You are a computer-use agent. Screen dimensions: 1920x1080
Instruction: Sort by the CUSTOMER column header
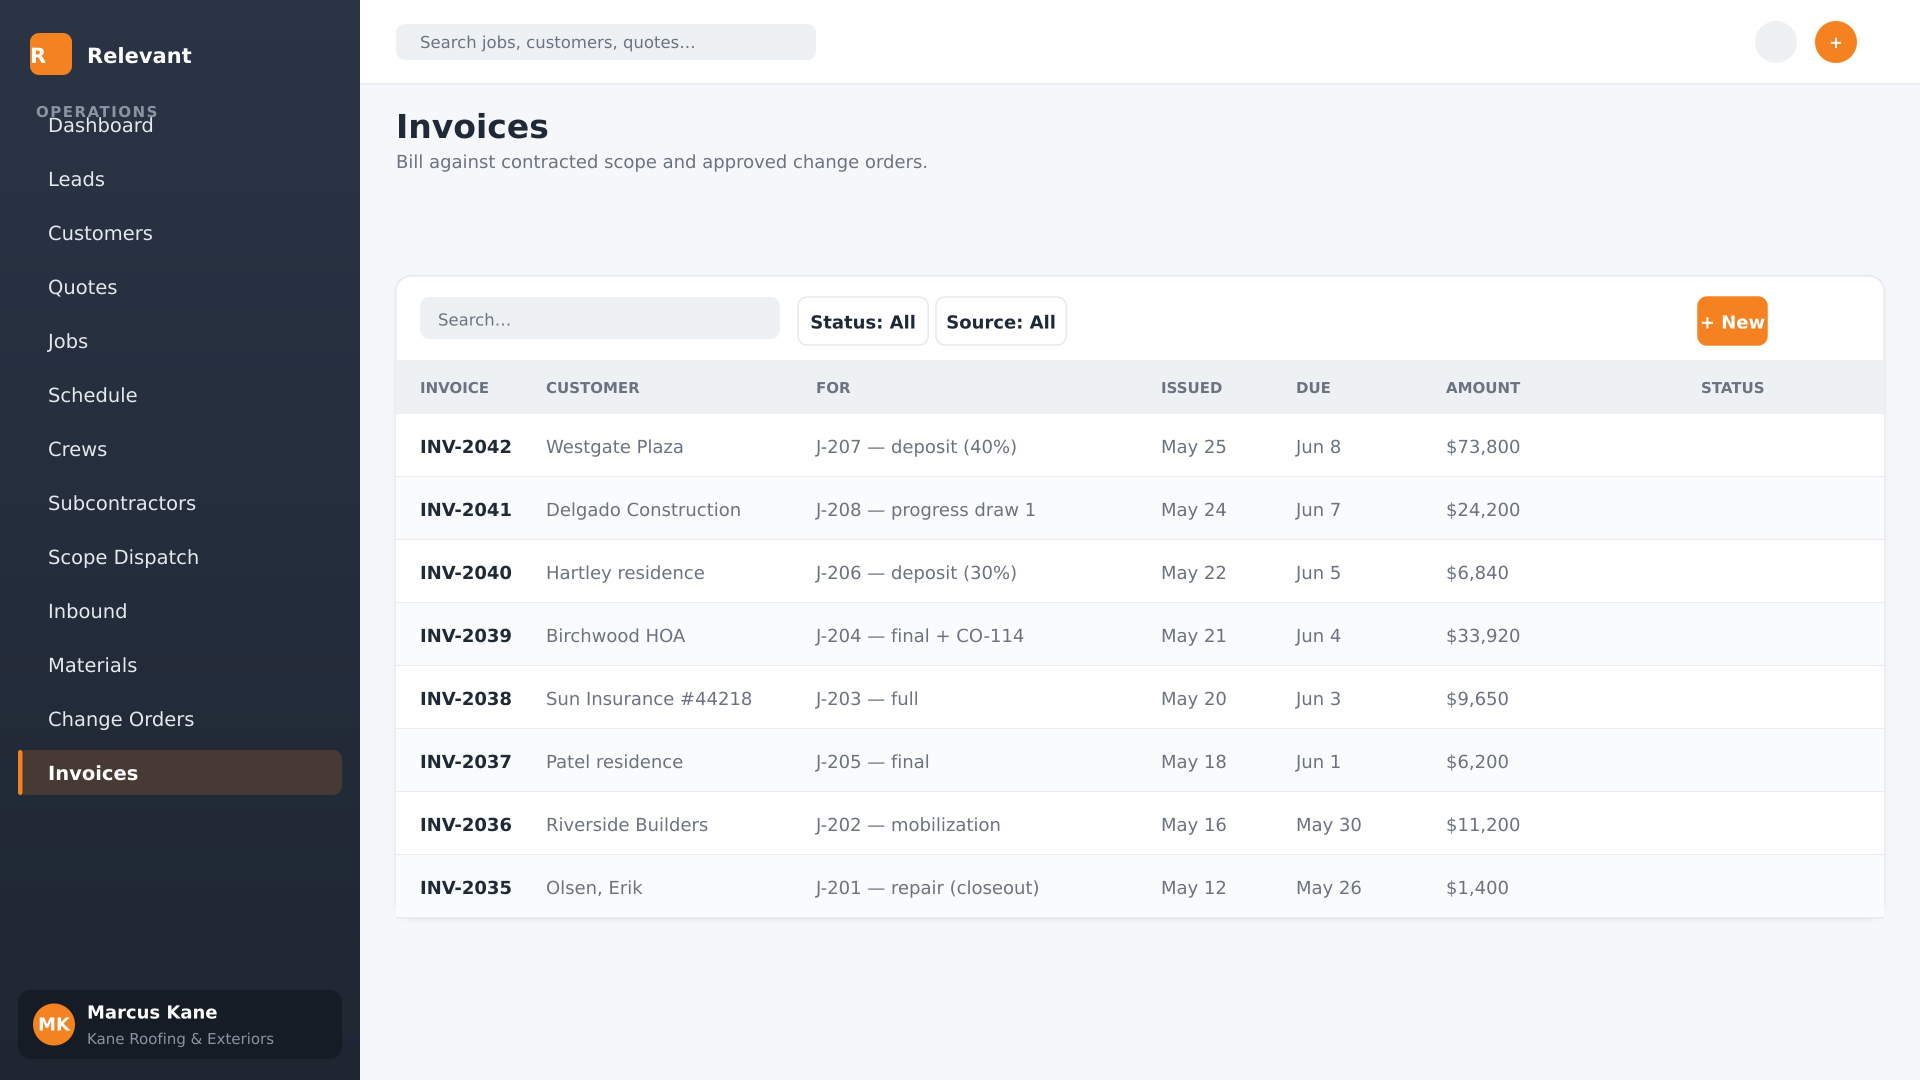point(592,388)
